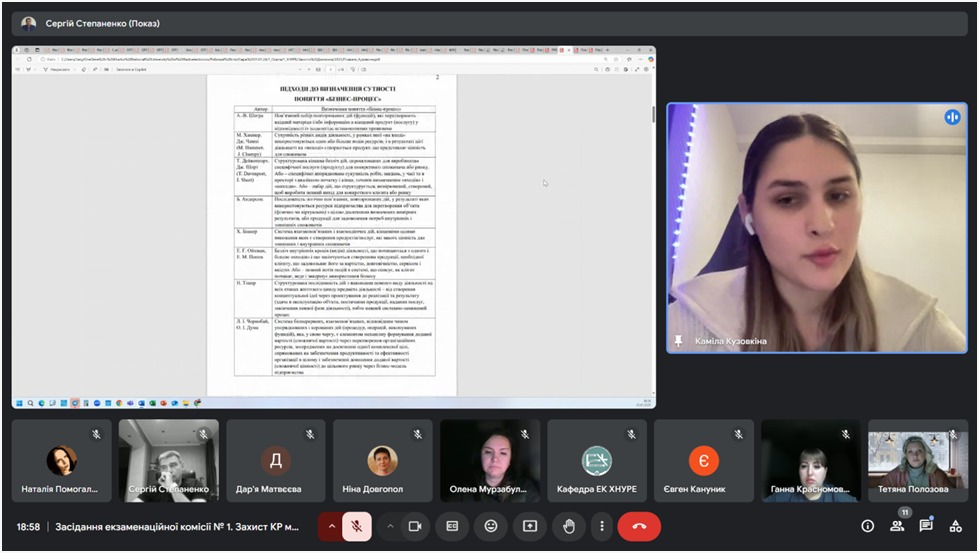Open the activities panel
The width and height of the screenshot is (979, 553).
(x=956, y=526)
